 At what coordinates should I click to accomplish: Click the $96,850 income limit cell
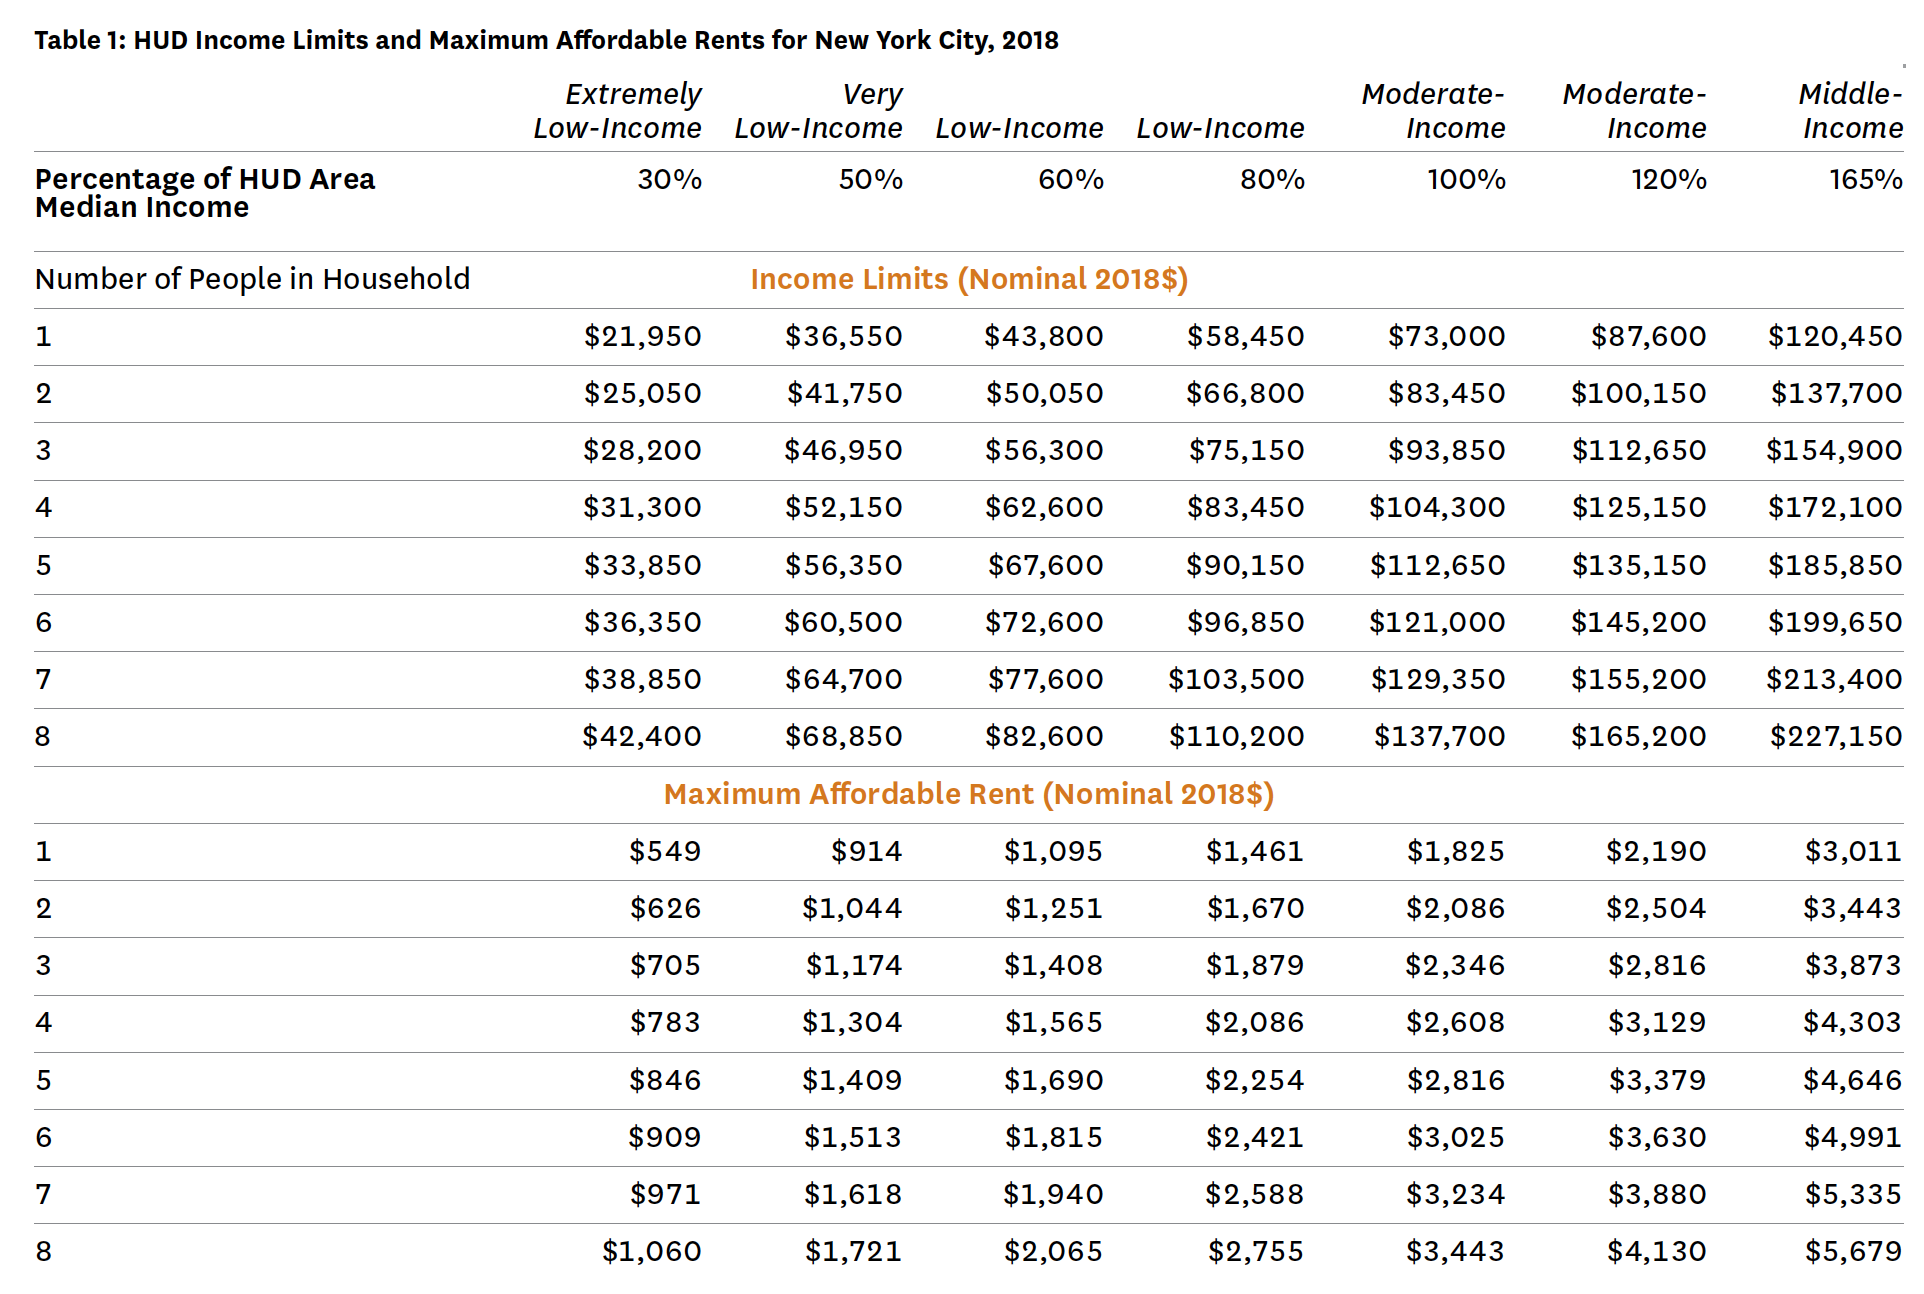[x=1245, y=623]
